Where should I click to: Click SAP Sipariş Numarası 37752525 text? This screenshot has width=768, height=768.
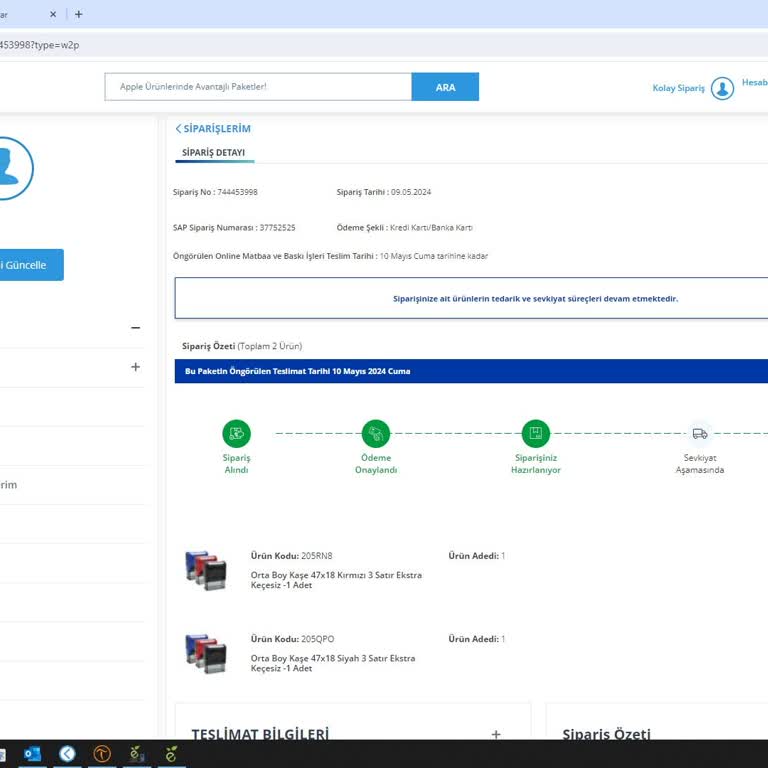pyautogui.click(x=234, y=228)
